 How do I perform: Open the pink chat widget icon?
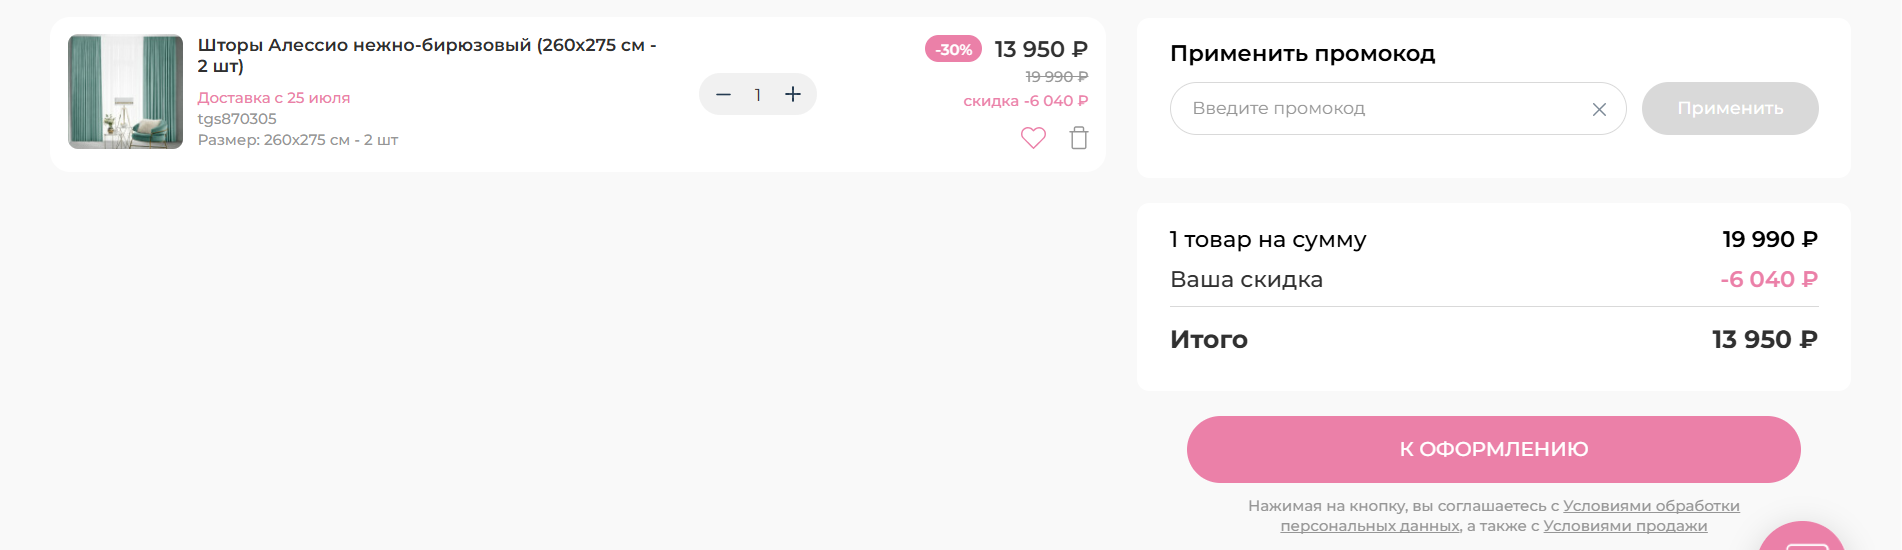pos(1802,538)
